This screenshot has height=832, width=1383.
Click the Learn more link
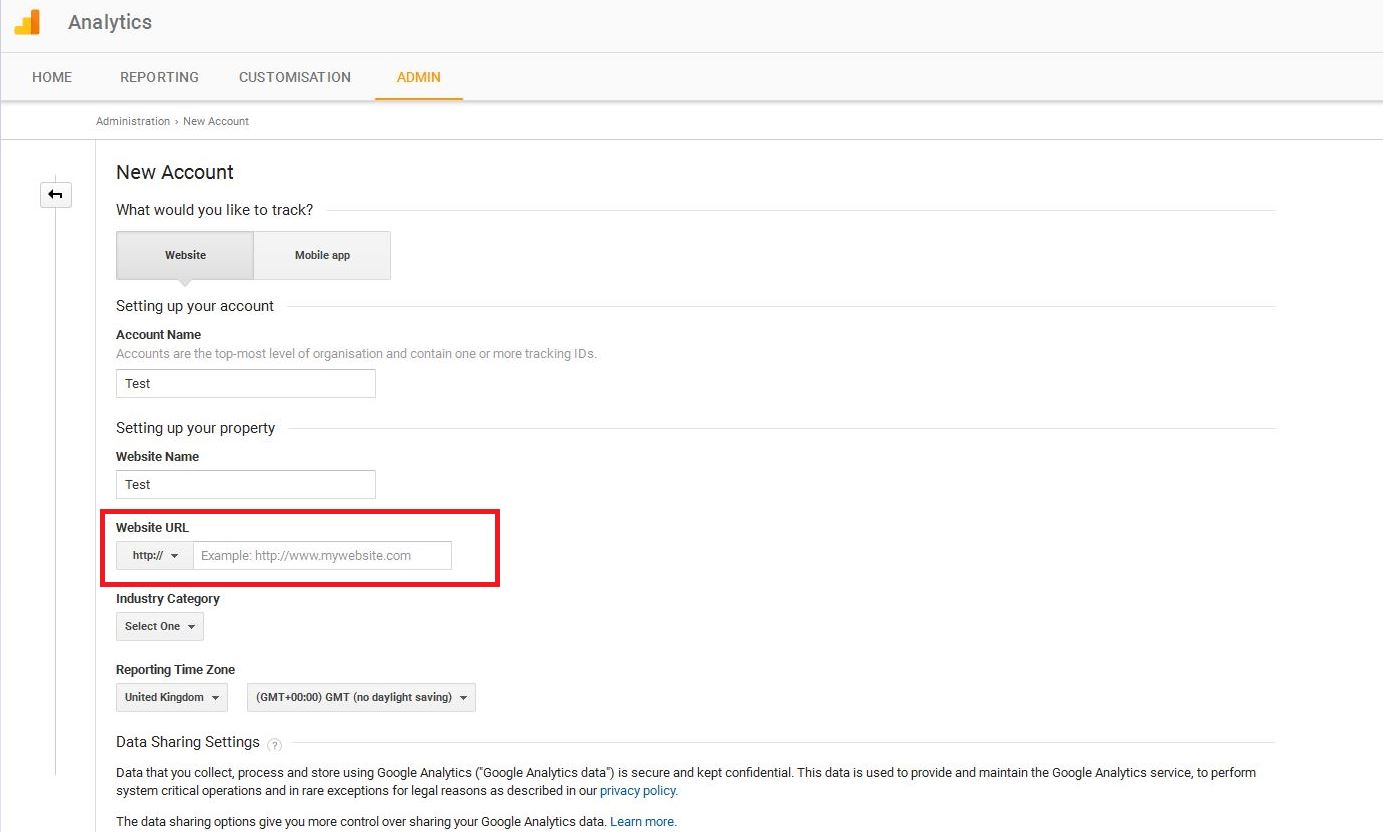(643, 822)
